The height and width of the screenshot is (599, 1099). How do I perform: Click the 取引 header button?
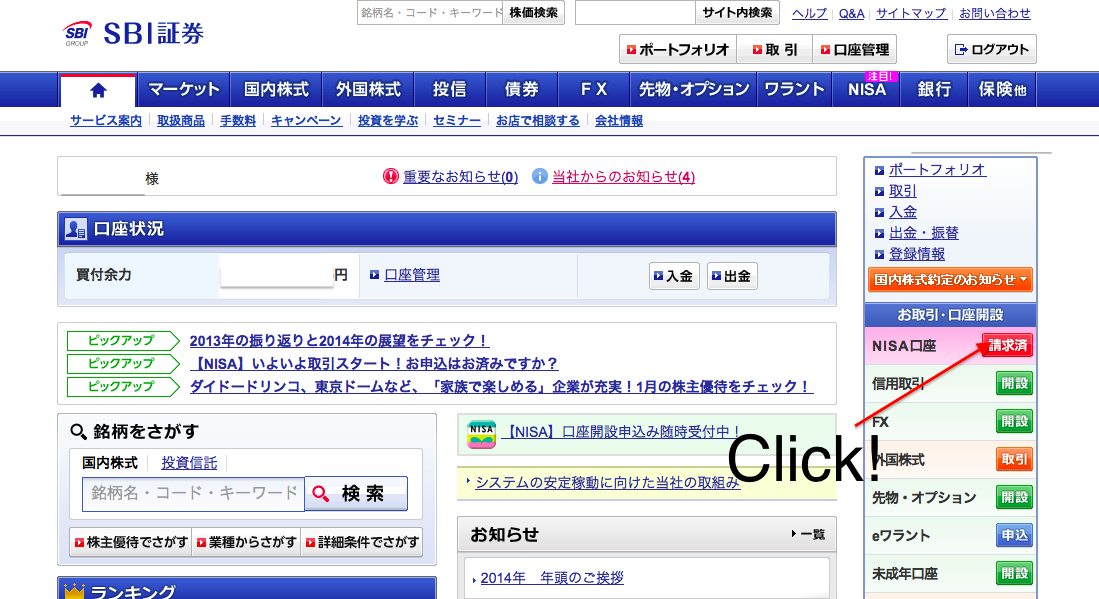(x=774, y=50)
